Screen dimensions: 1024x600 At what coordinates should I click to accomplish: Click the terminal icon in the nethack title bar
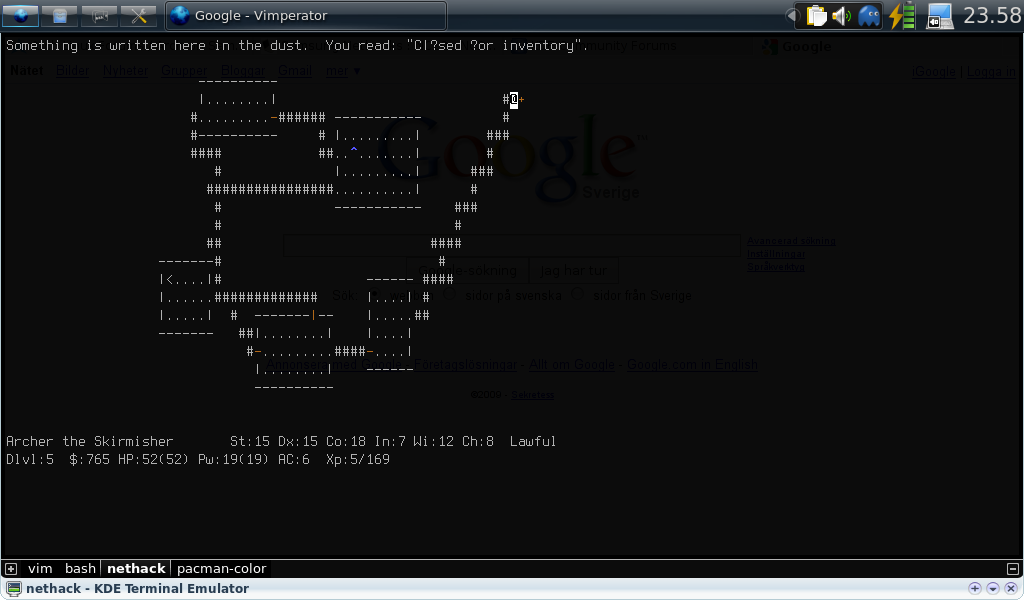pos(13,589)
